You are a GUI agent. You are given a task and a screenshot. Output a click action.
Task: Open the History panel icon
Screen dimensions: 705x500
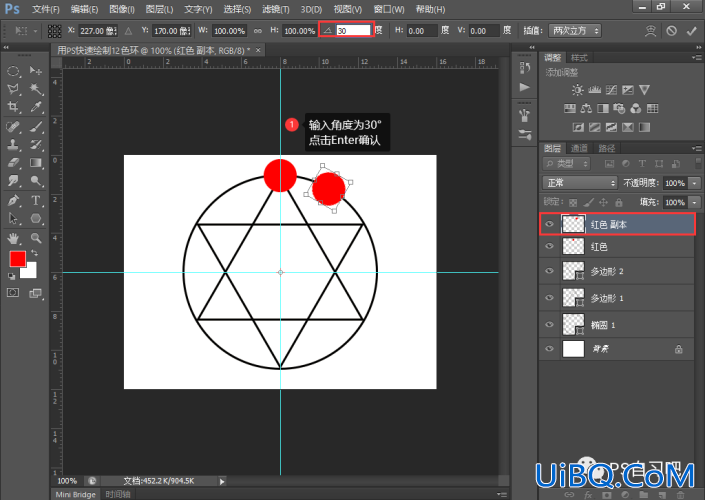point(525,67)
